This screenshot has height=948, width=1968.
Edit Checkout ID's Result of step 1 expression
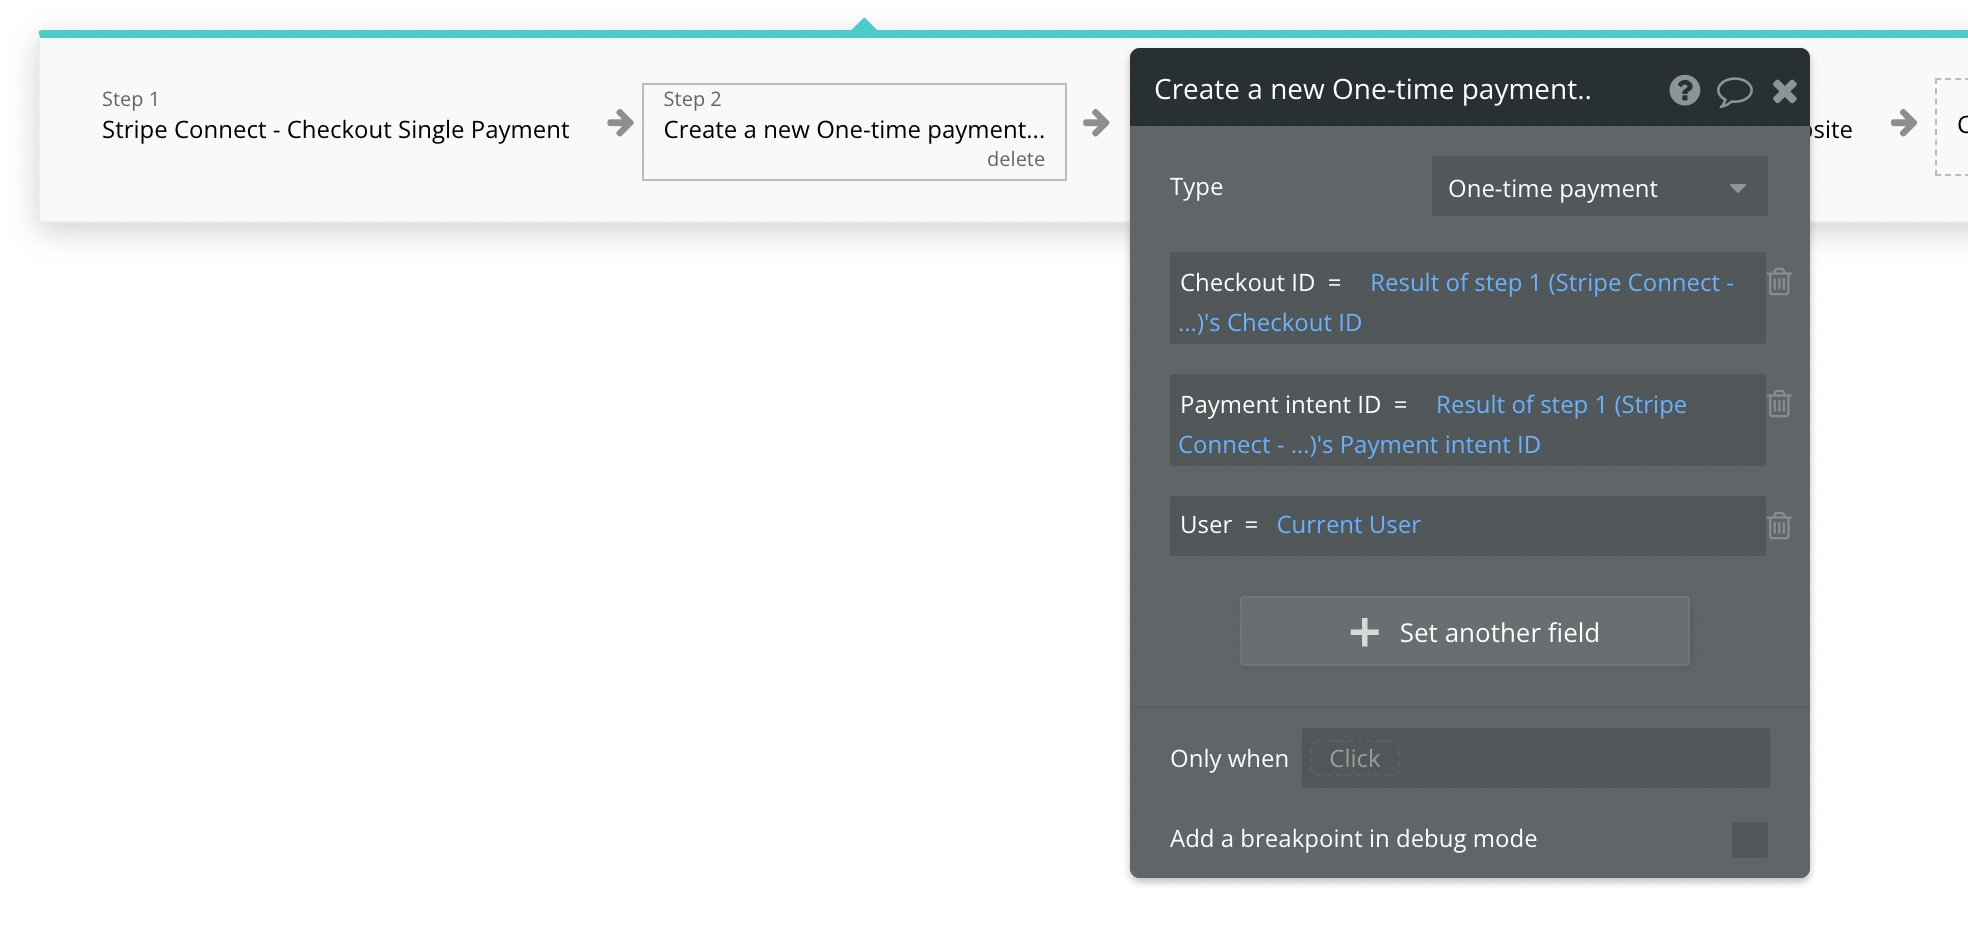point(1550,283)
